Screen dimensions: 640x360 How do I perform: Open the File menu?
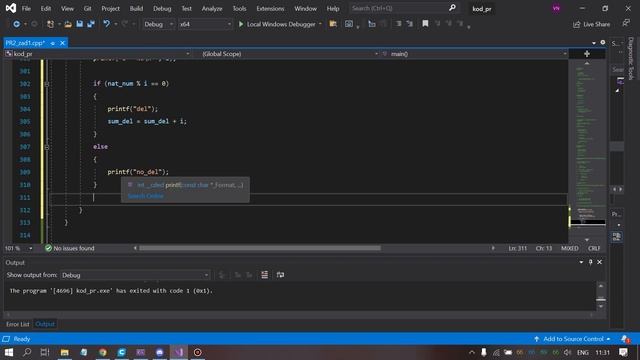(x=26, y=9)
